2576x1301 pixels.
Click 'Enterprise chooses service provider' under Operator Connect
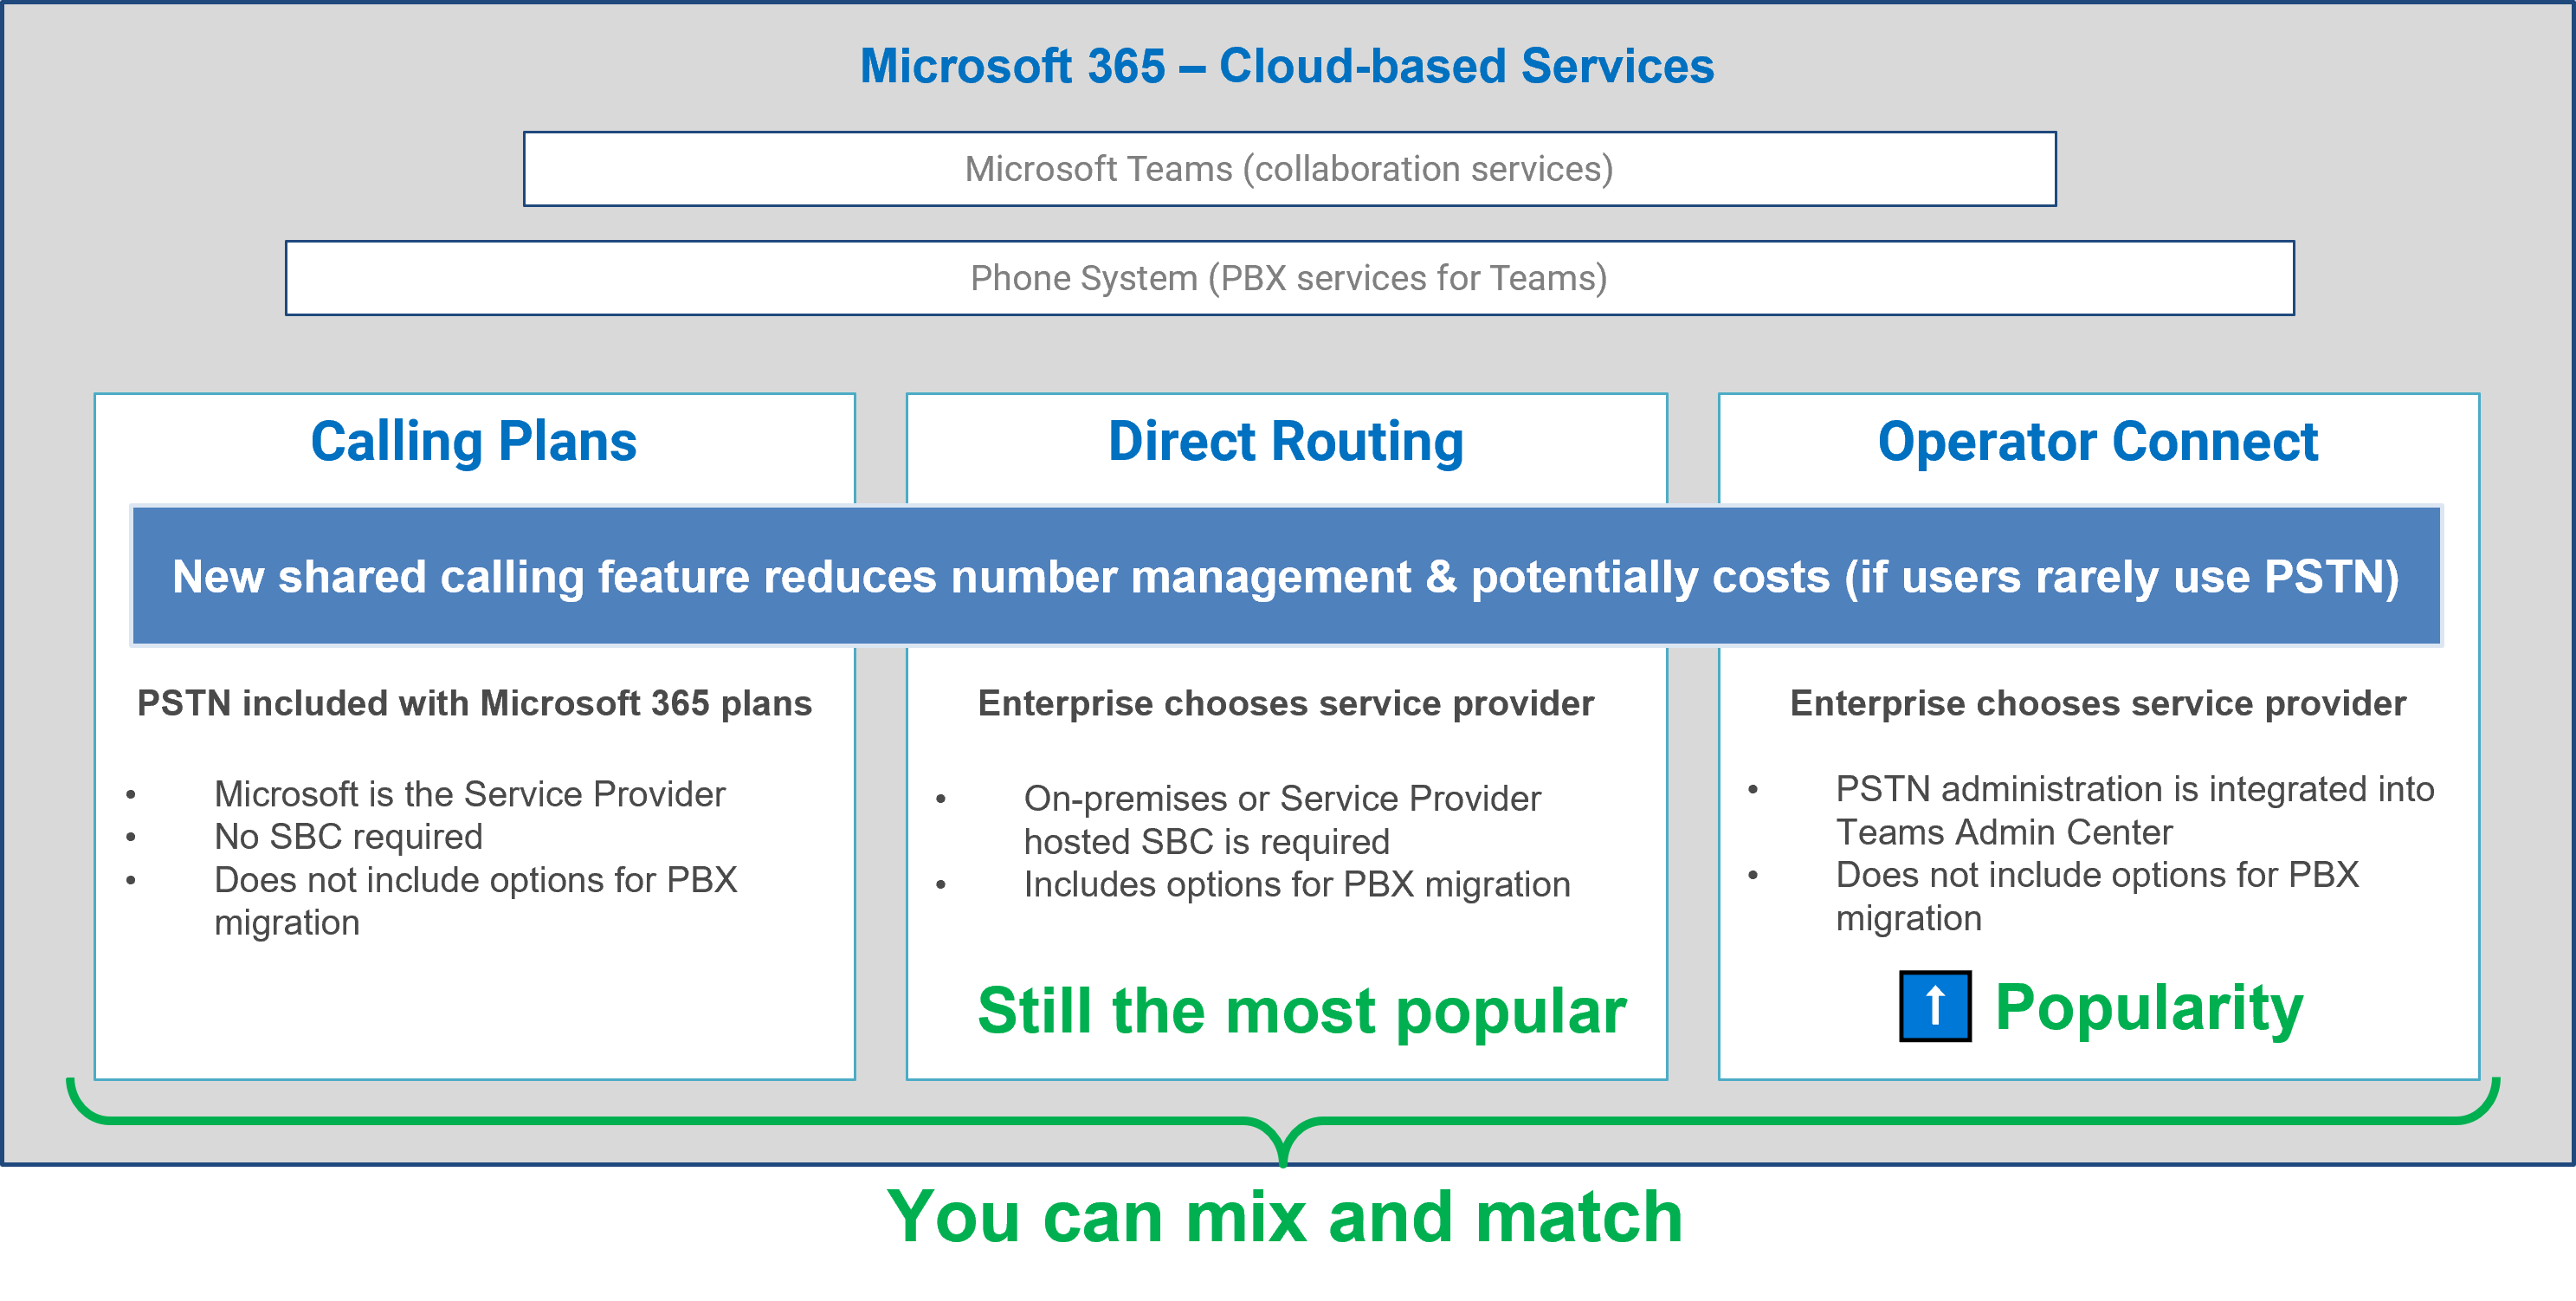pyautogui.click(x=2098, y=703)
